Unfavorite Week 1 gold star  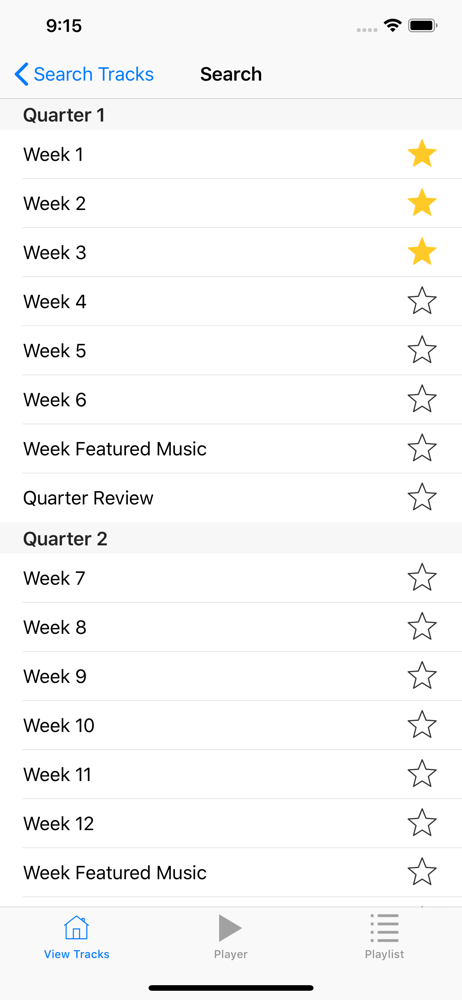pos(422,154)
